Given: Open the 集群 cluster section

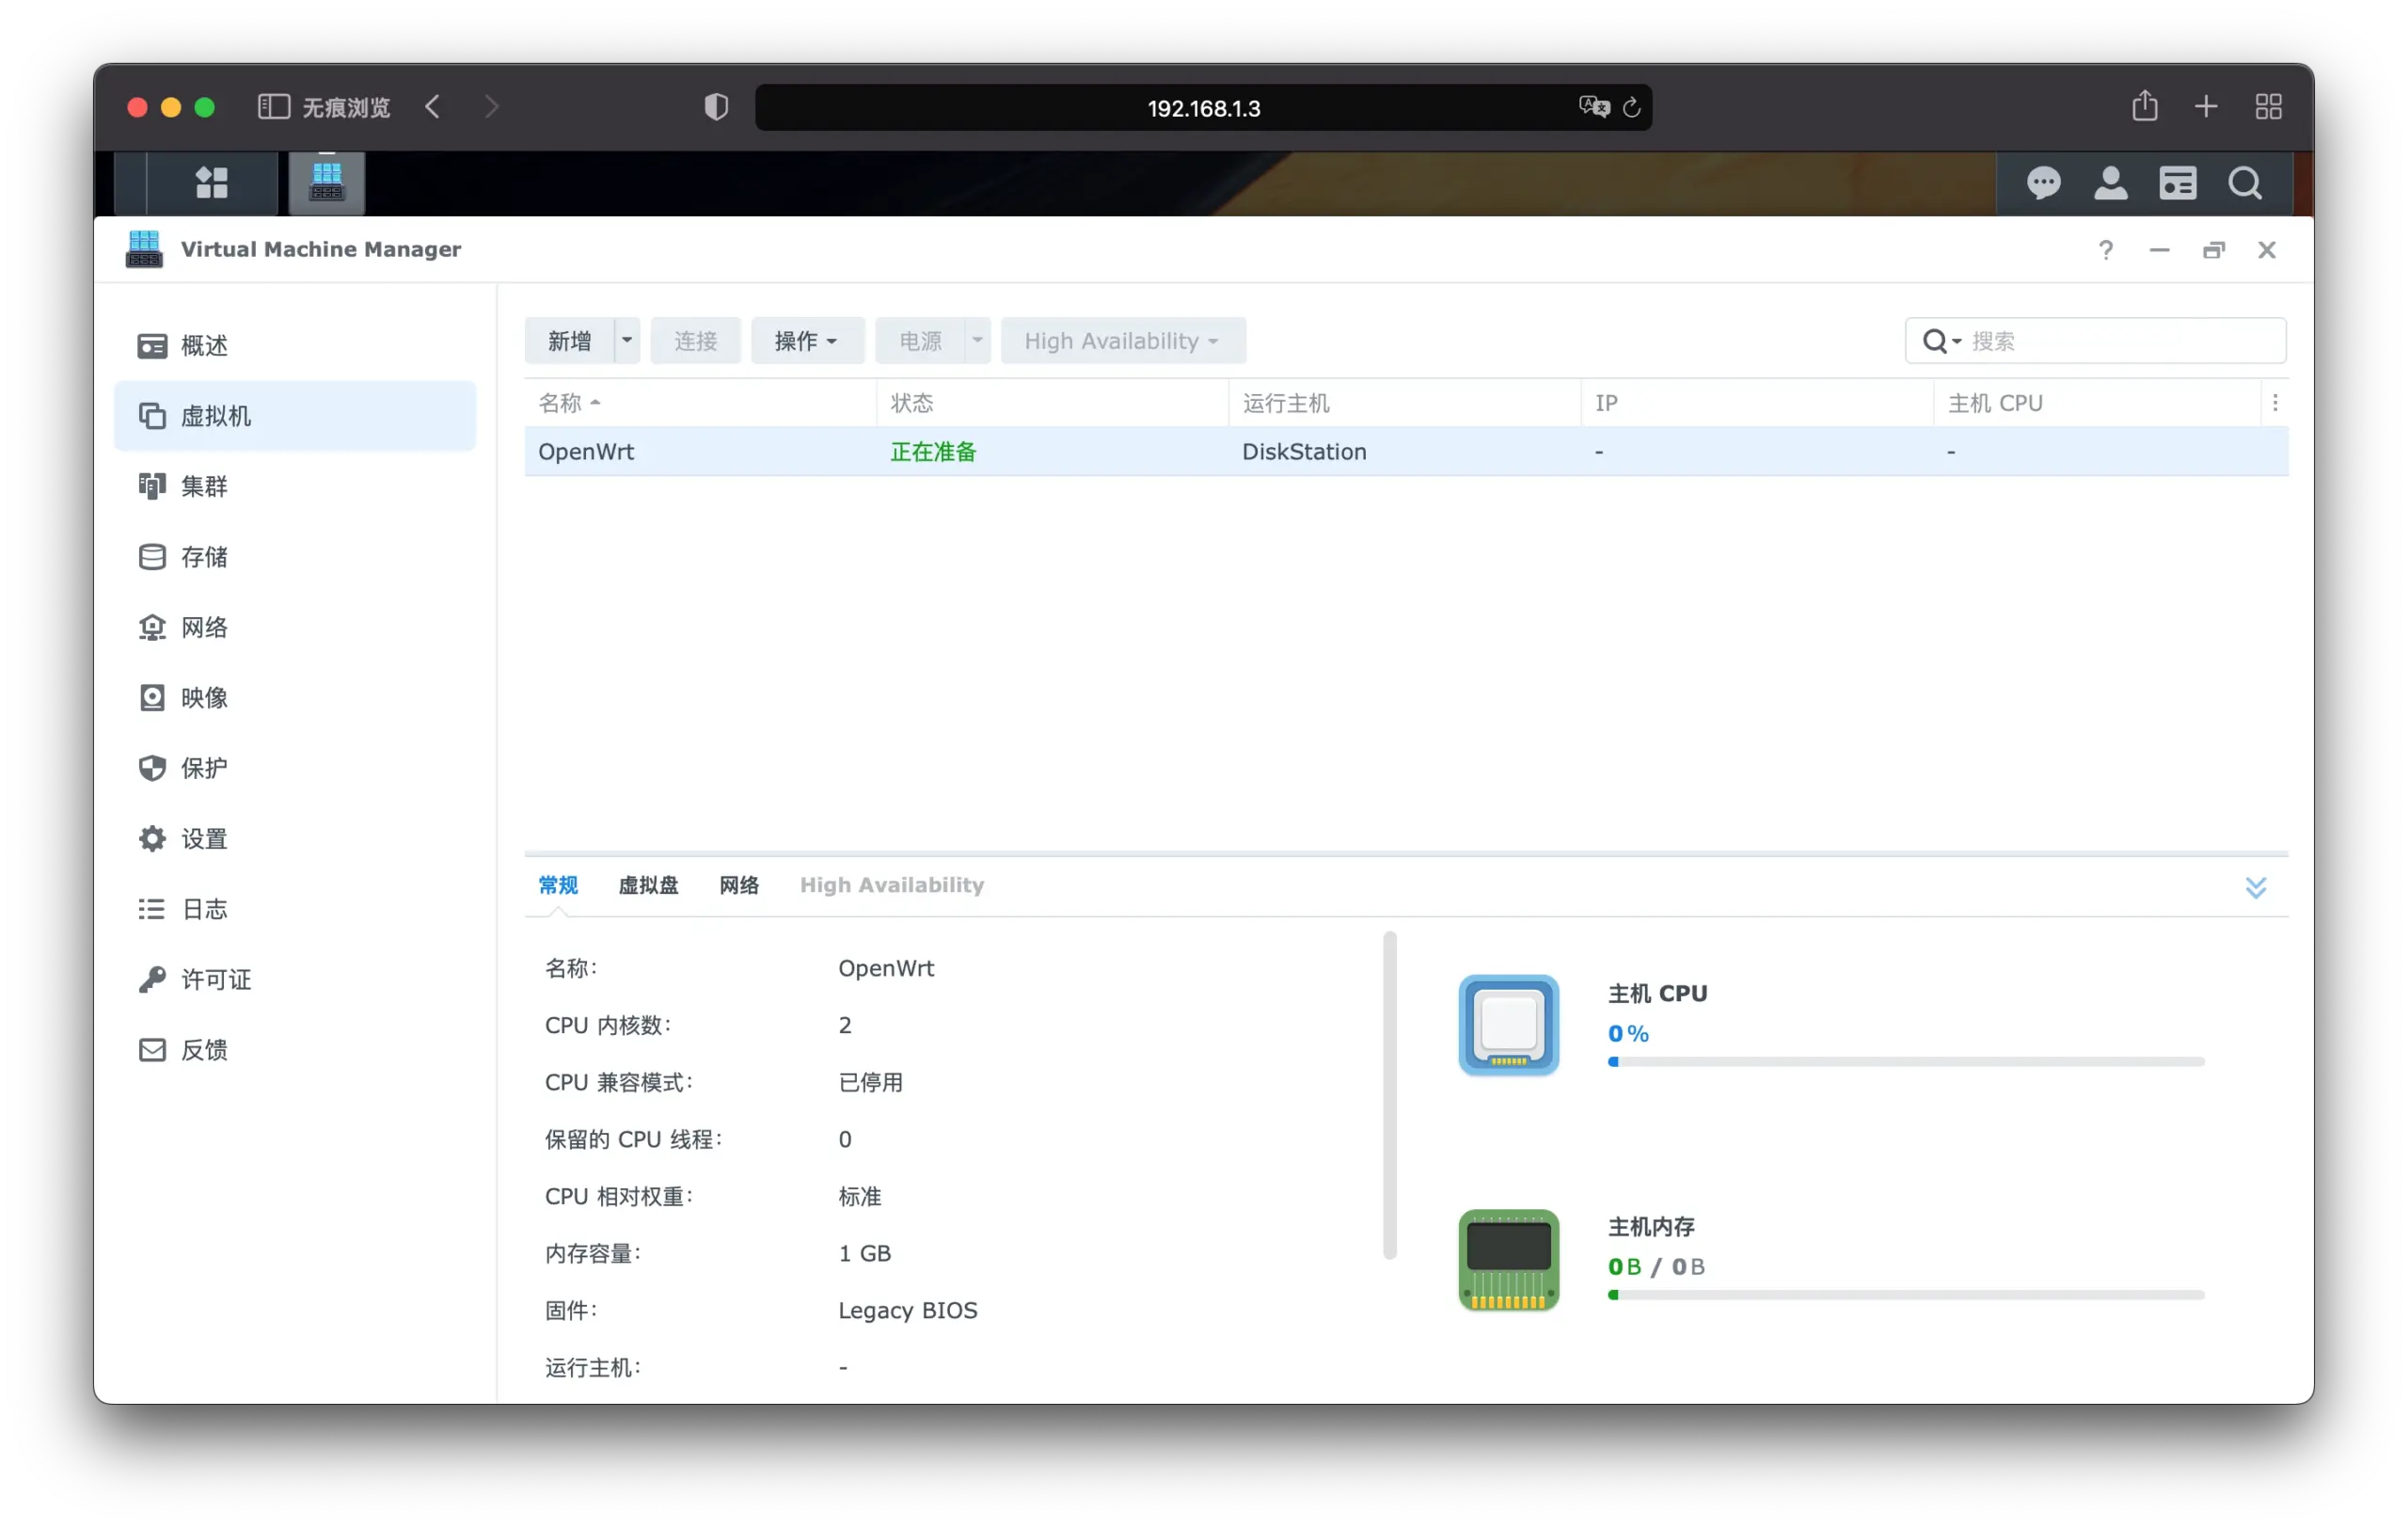Looking at the screenshot, I should (295, 486).
